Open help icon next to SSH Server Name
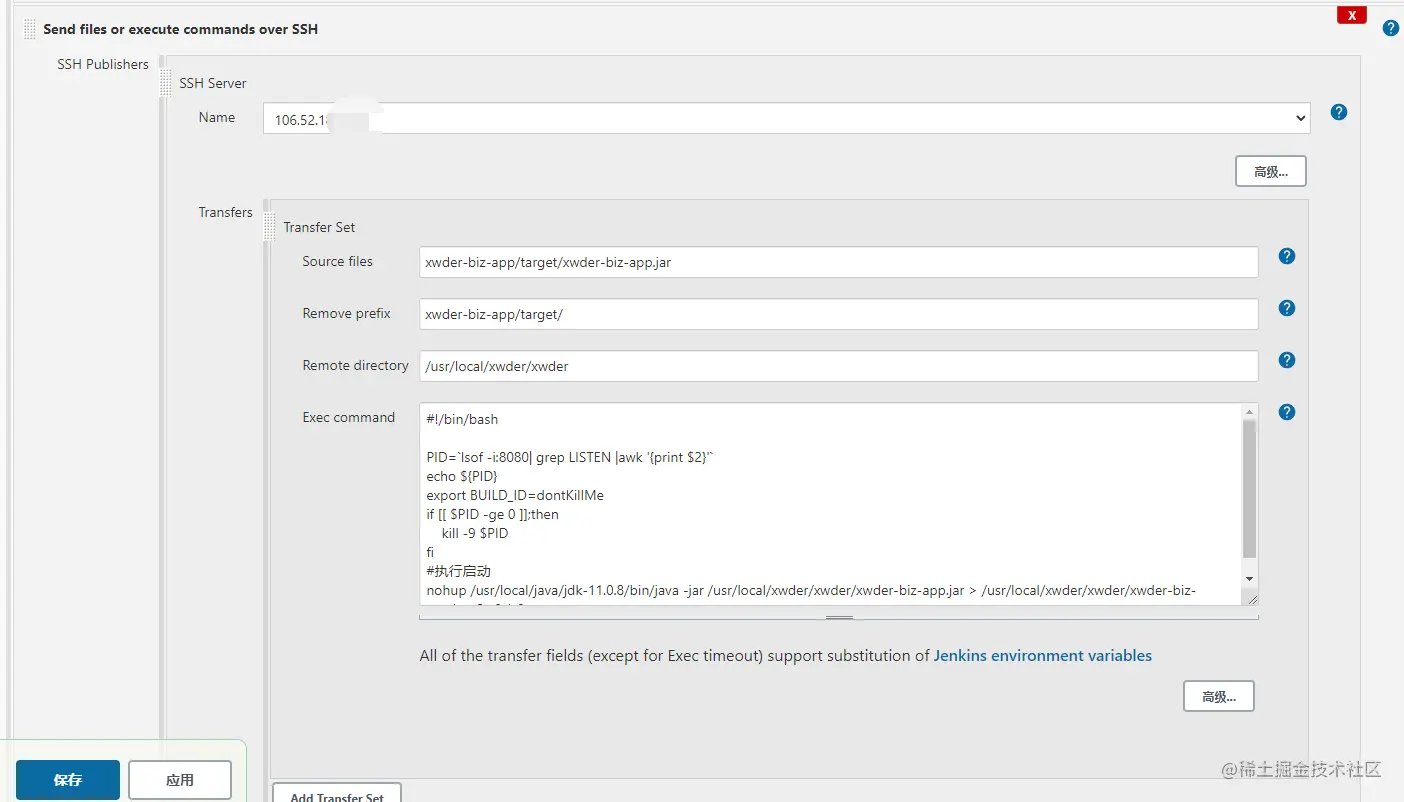This screenshot has height=802, width=1404. pyautogui.click(x=1339, y=112)
